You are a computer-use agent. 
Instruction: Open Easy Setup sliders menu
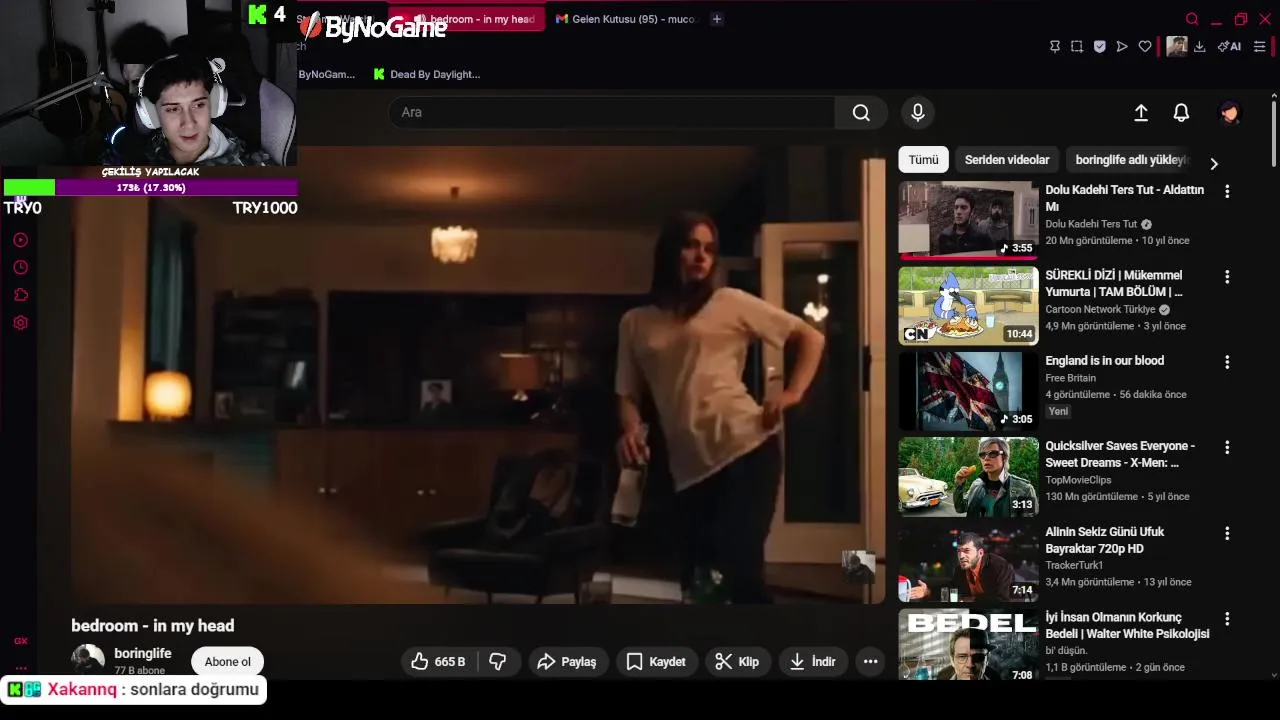click(x=1259, y=46)
